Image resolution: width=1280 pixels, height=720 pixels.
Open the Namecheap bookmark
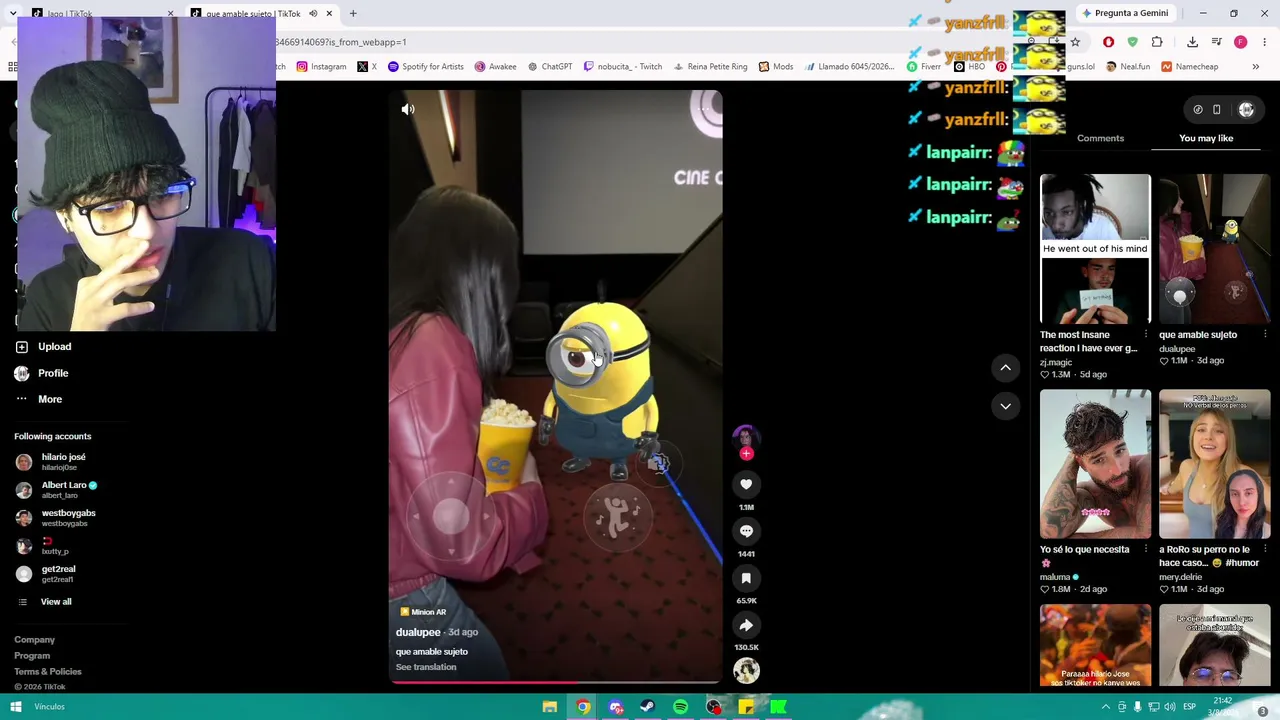pyautogui.click(x=1189, y=67)
